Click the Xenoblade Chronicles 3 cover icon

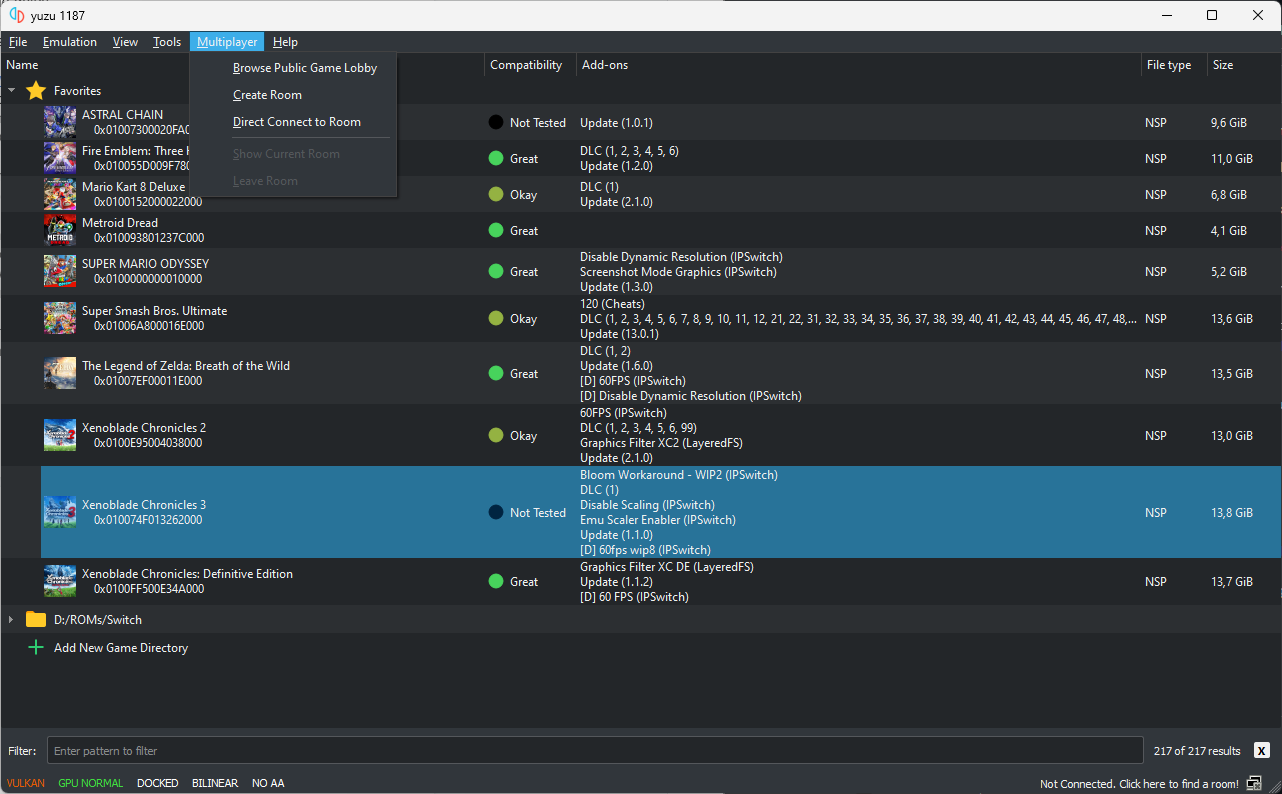(60, 512)
